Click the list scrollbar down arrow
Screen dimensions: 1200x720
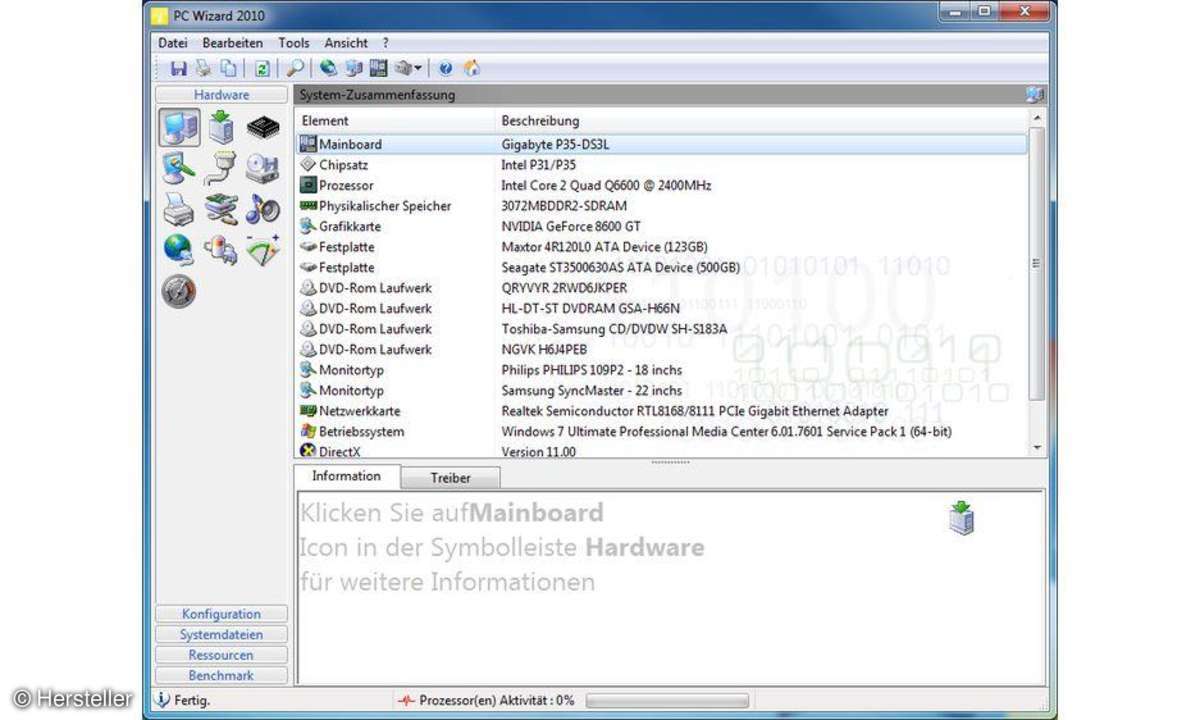1036,449
